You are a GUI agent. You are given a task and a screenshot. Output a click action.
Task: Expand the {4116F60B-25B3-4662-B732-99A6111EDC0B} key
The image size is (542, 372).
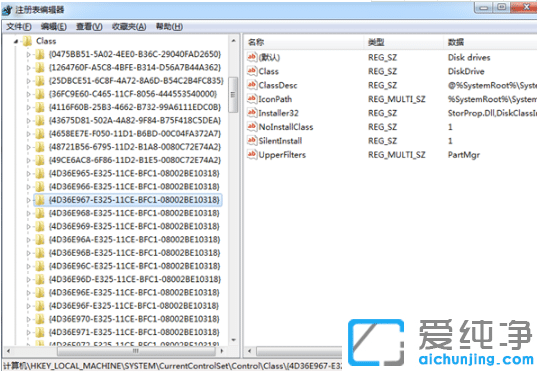coord(29,107)
